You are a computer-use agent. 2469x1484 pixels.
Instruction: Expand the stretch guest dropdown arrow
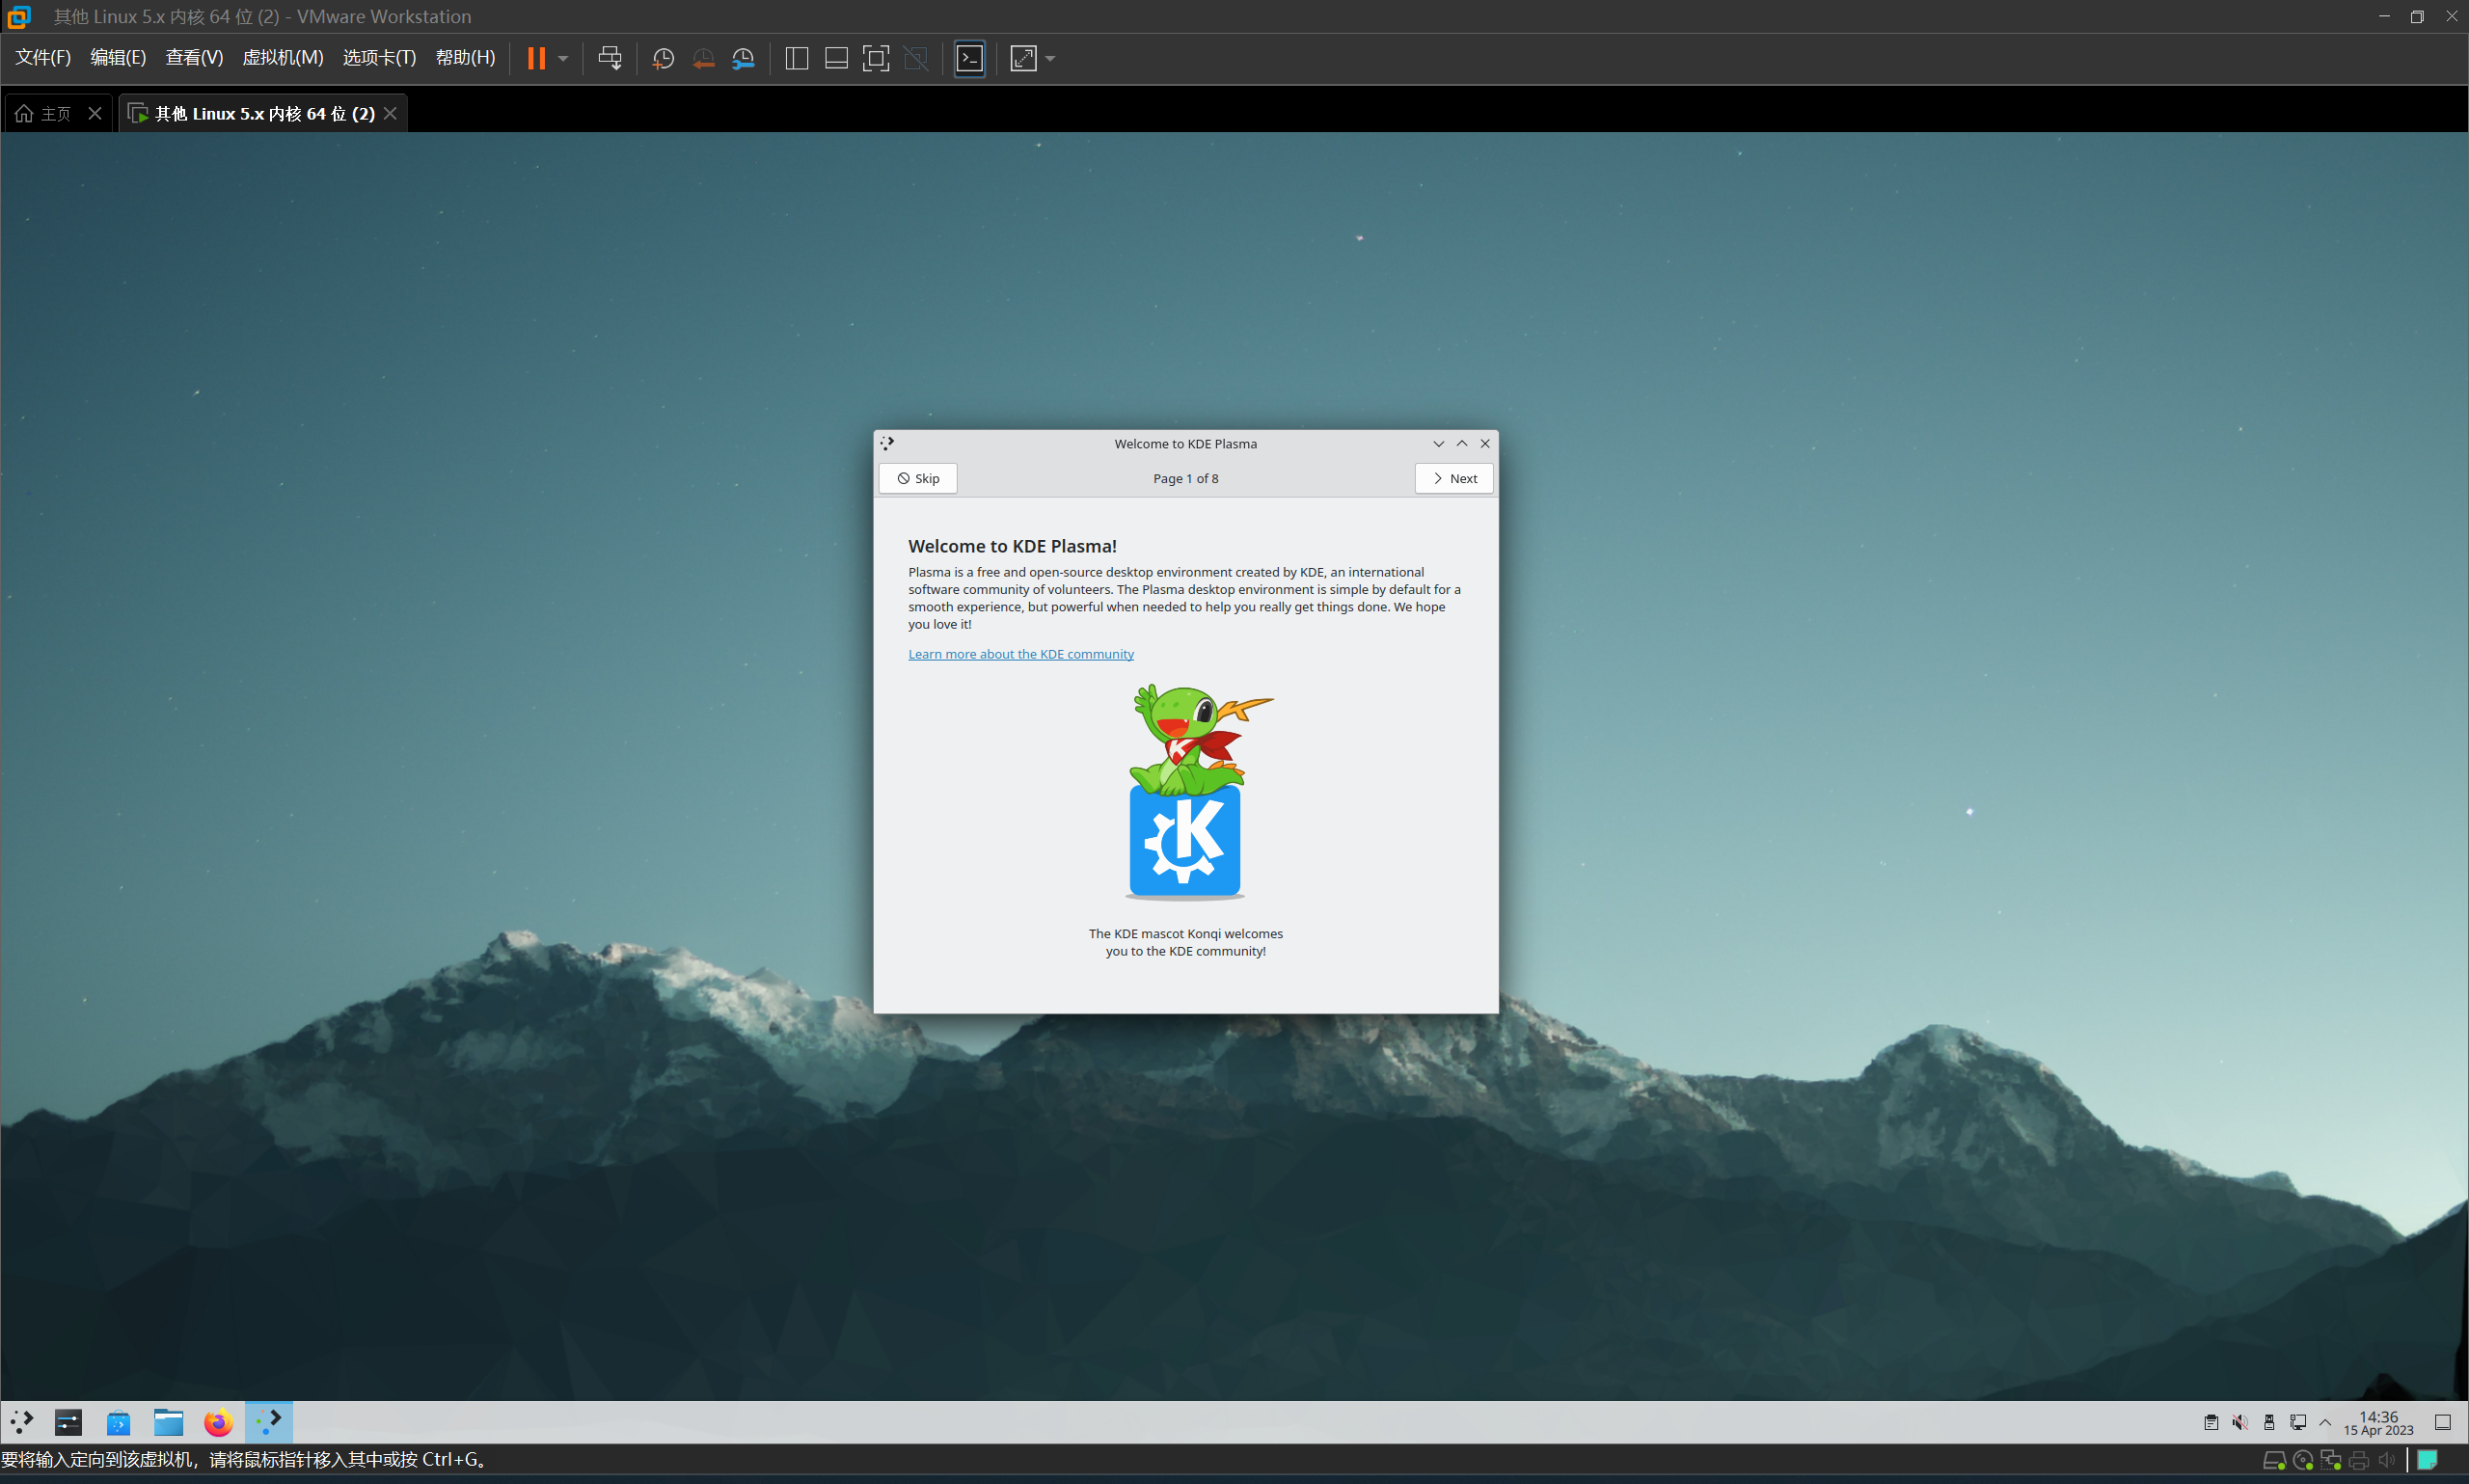1050,58
